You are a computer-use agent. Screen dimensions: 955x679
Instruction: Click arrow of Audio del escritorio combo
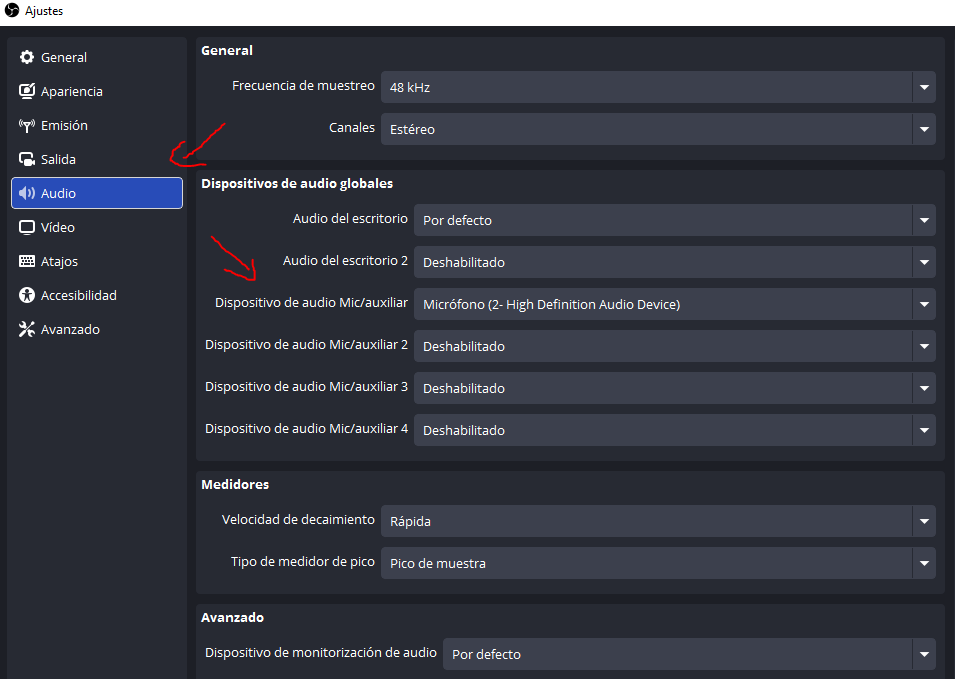click(924, 220)
